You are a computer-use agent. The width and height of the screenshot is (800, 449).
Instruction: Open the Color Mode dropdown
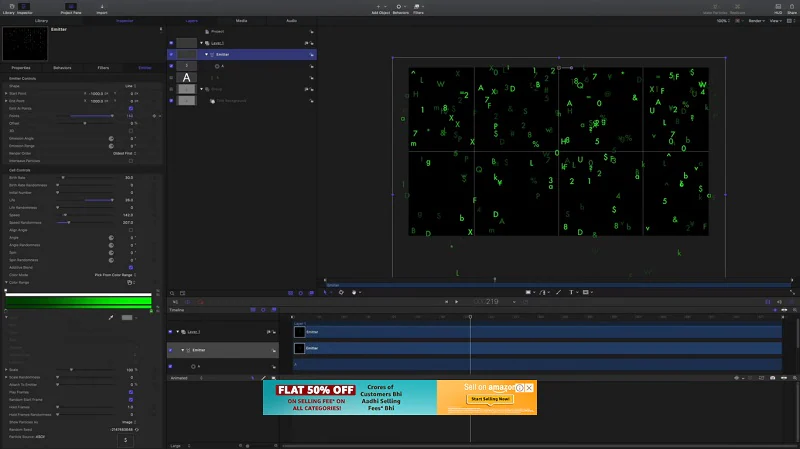pyautogui.click(x=115, y=275)
